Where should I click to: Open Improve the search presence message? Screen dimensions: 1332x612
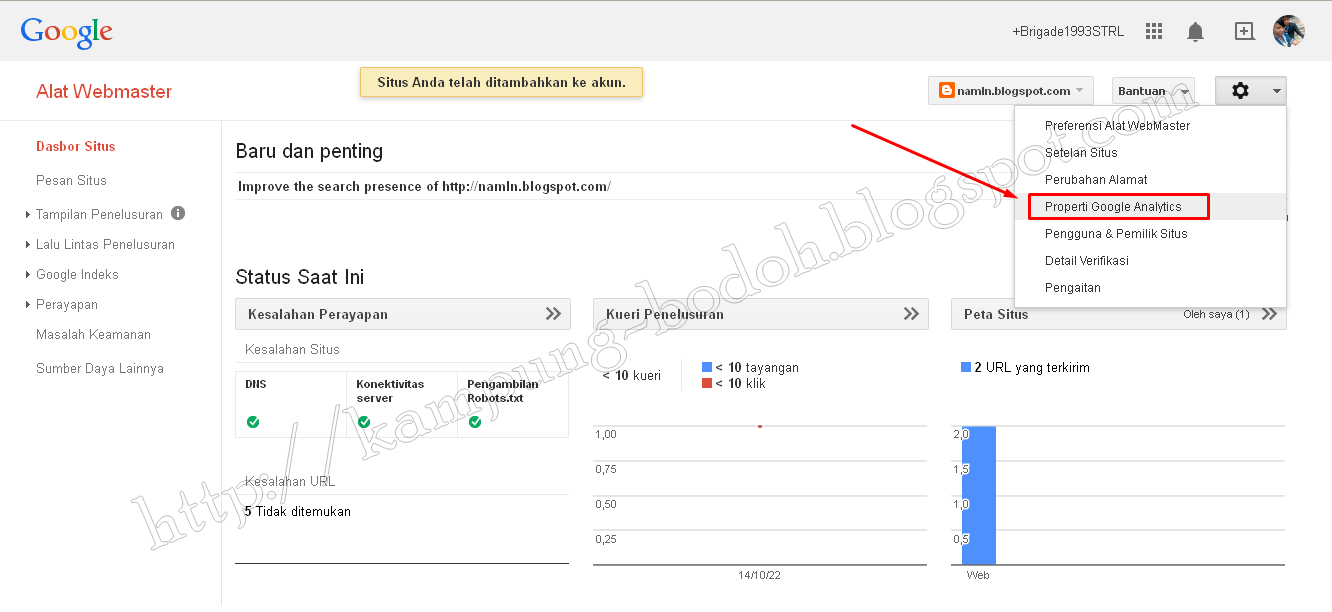424,186
